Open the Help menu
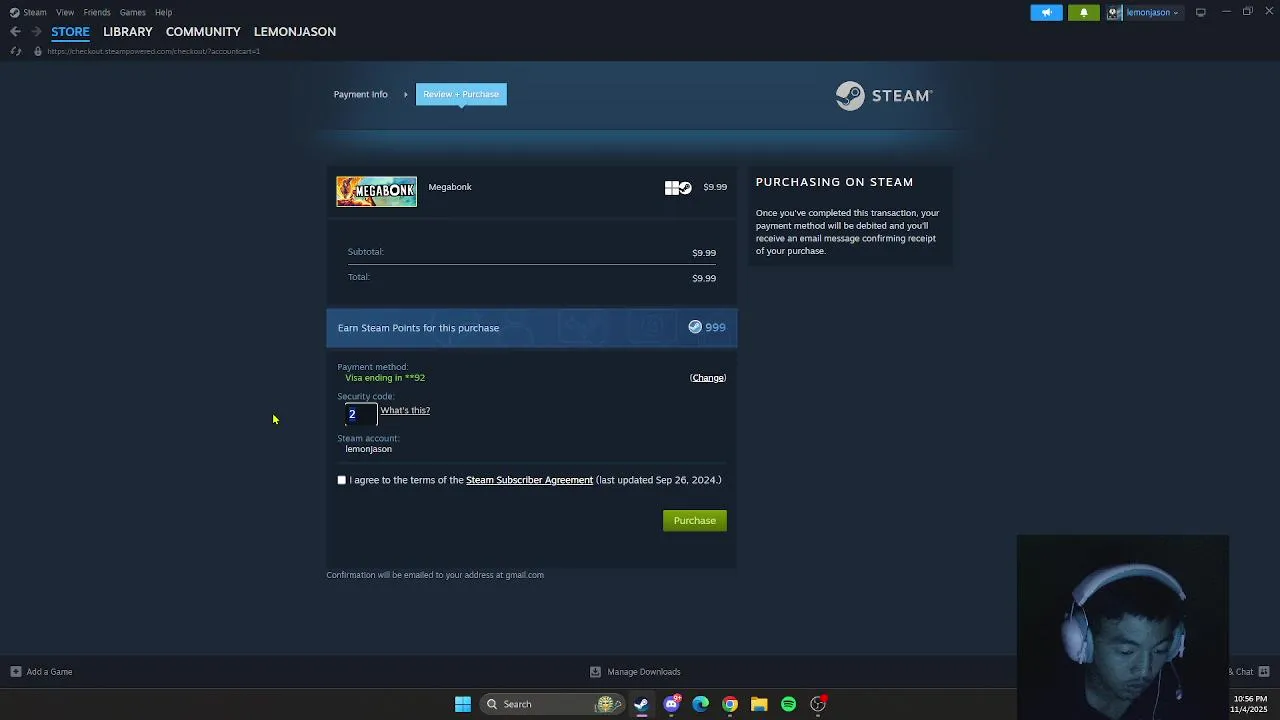The image size is (1280, 720). (x=164, y=12)
